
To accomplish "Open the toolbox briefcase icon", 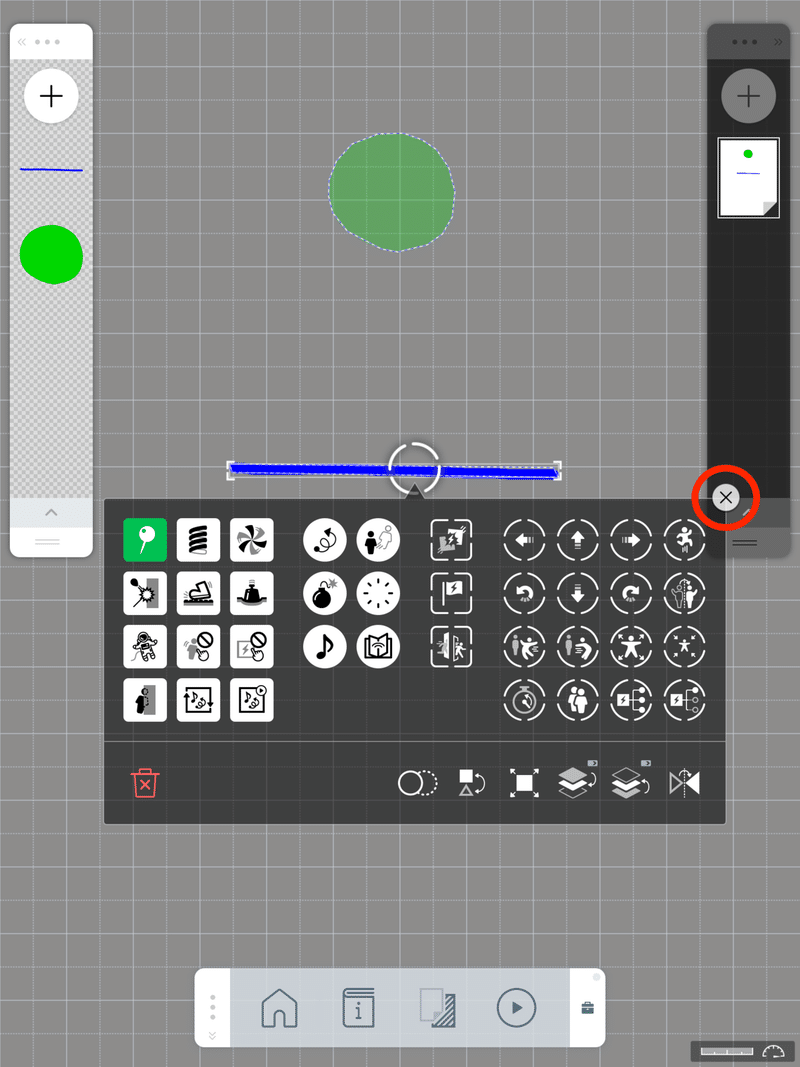I will pyautogui.click(x=588, y=1008).
